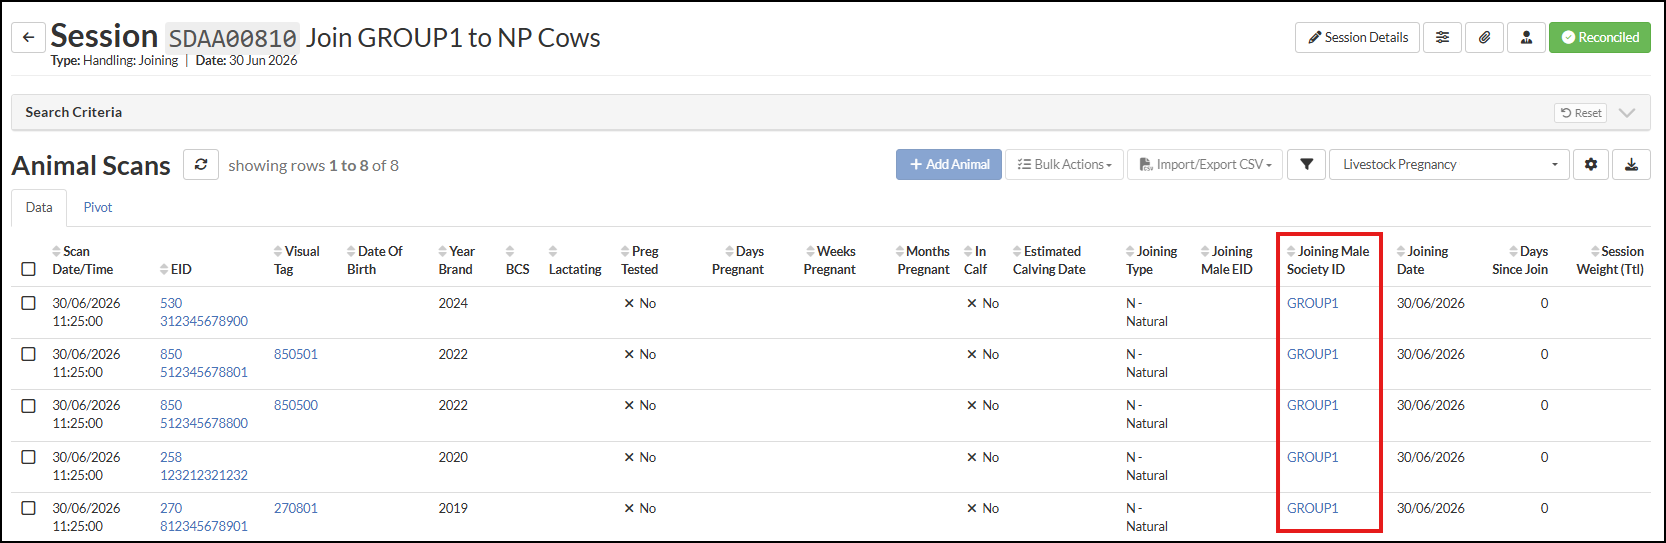Sort by Days Since Join column

(1520, 260)
